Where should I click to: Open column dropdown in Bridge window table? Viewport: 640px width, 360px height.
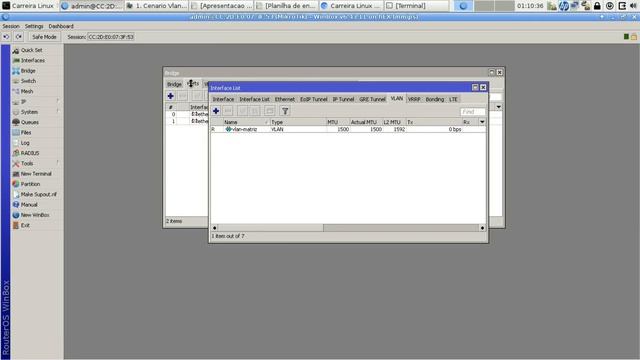point(498,107)
